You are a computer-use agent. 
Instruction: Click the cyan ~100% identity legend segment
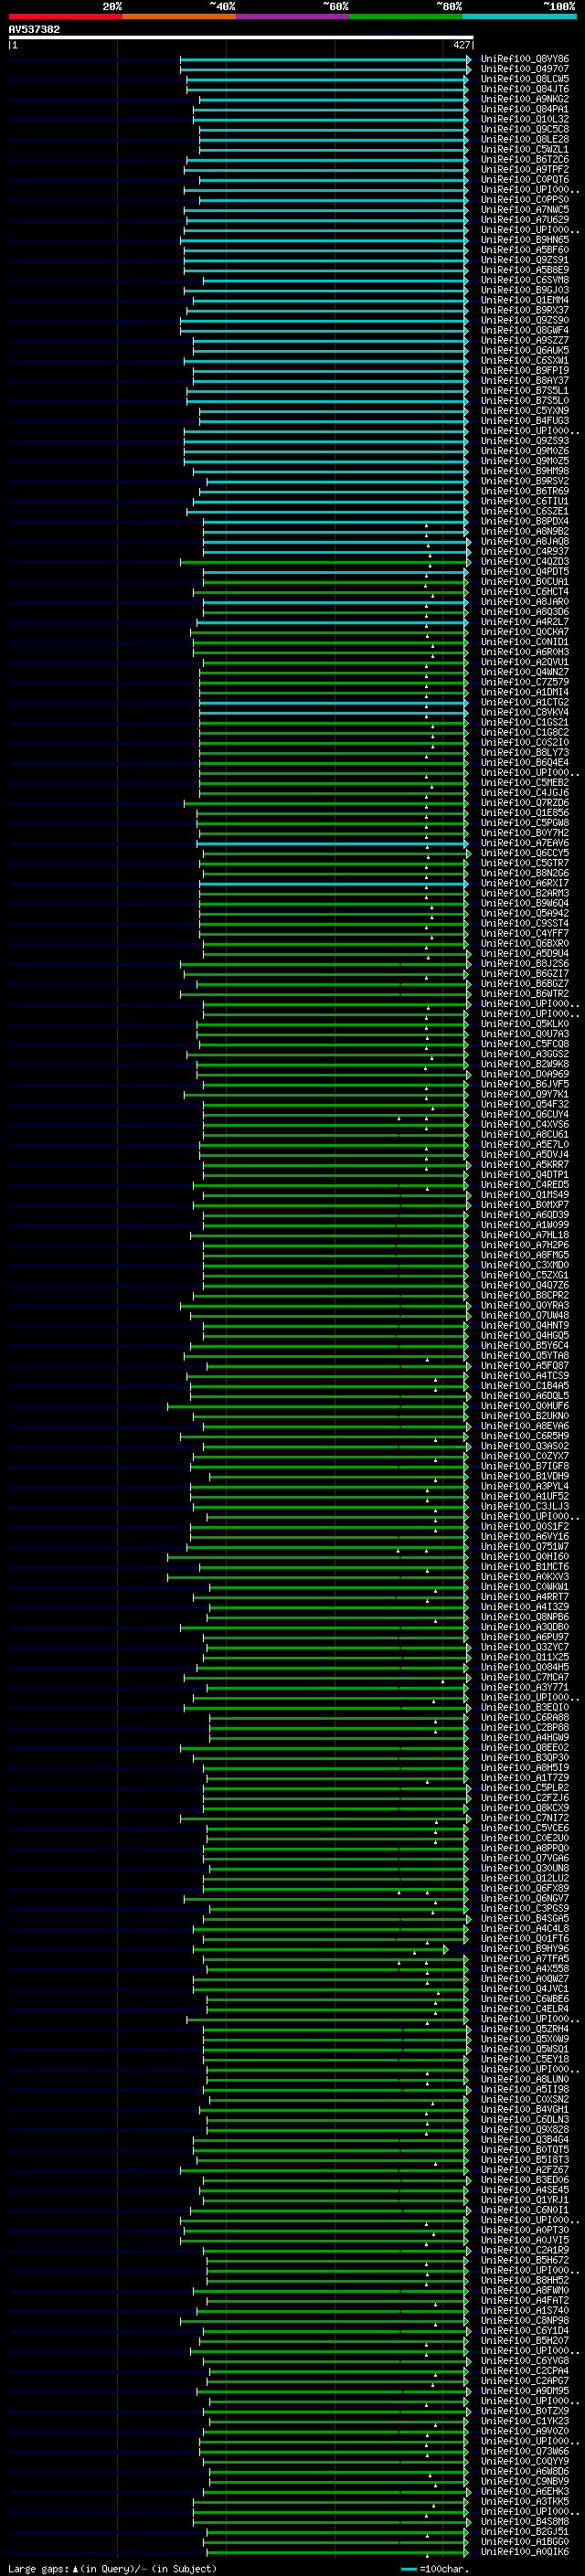click(x=519, y=16)
